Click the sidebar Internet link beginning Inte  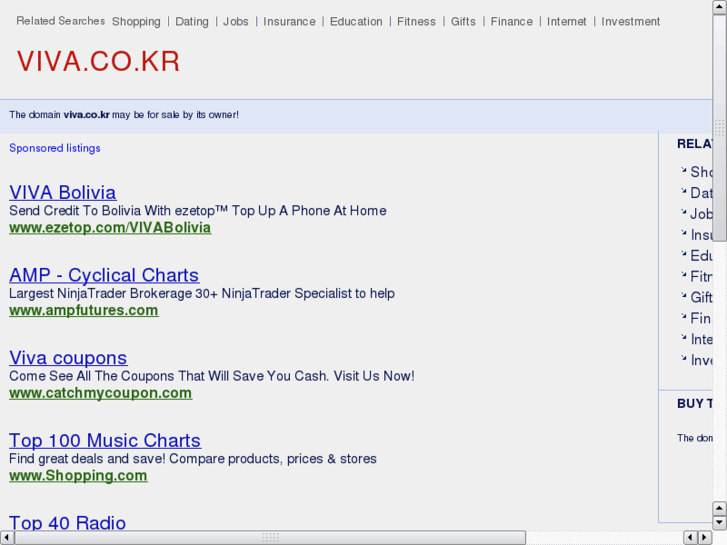click(x=701, y=340)
